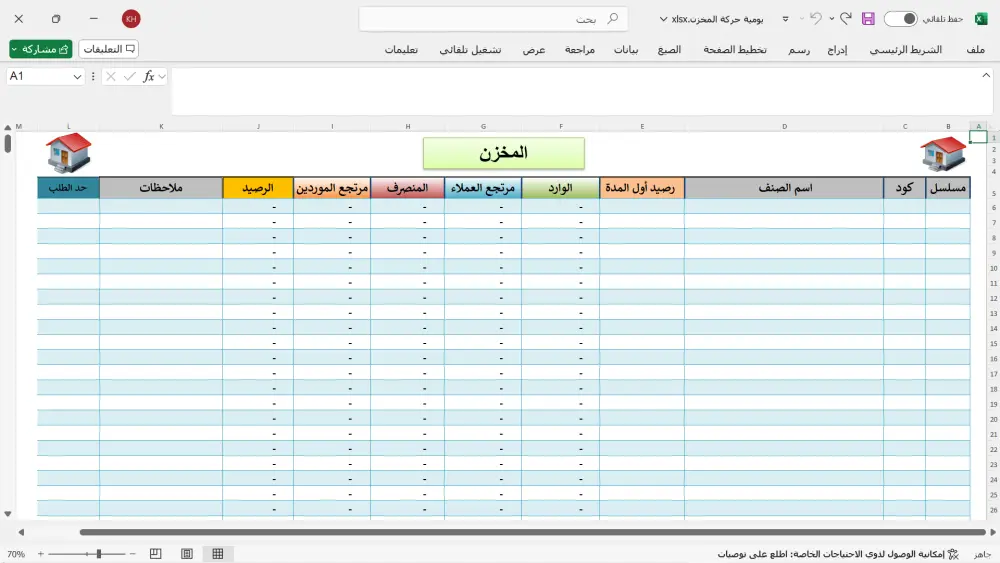Click the search box in the title bar

tap(493, 19)
